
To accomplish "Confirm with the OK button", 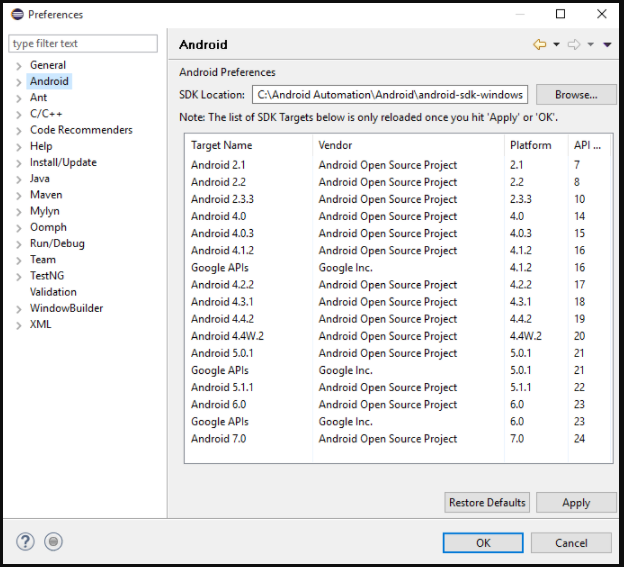I will click(x=483, y=543).
